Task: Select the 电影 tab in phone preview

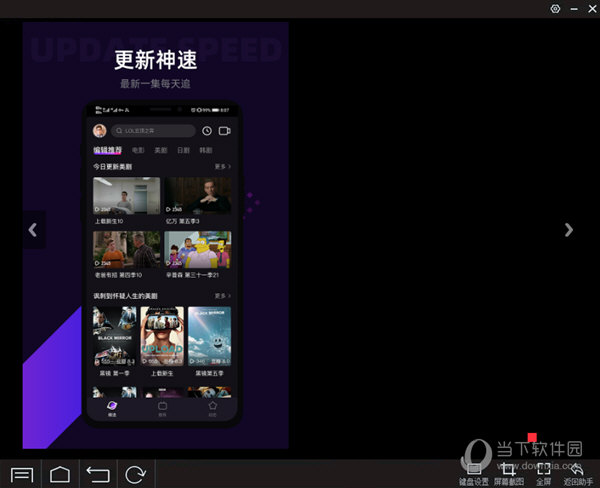Action: pos(138,150)
